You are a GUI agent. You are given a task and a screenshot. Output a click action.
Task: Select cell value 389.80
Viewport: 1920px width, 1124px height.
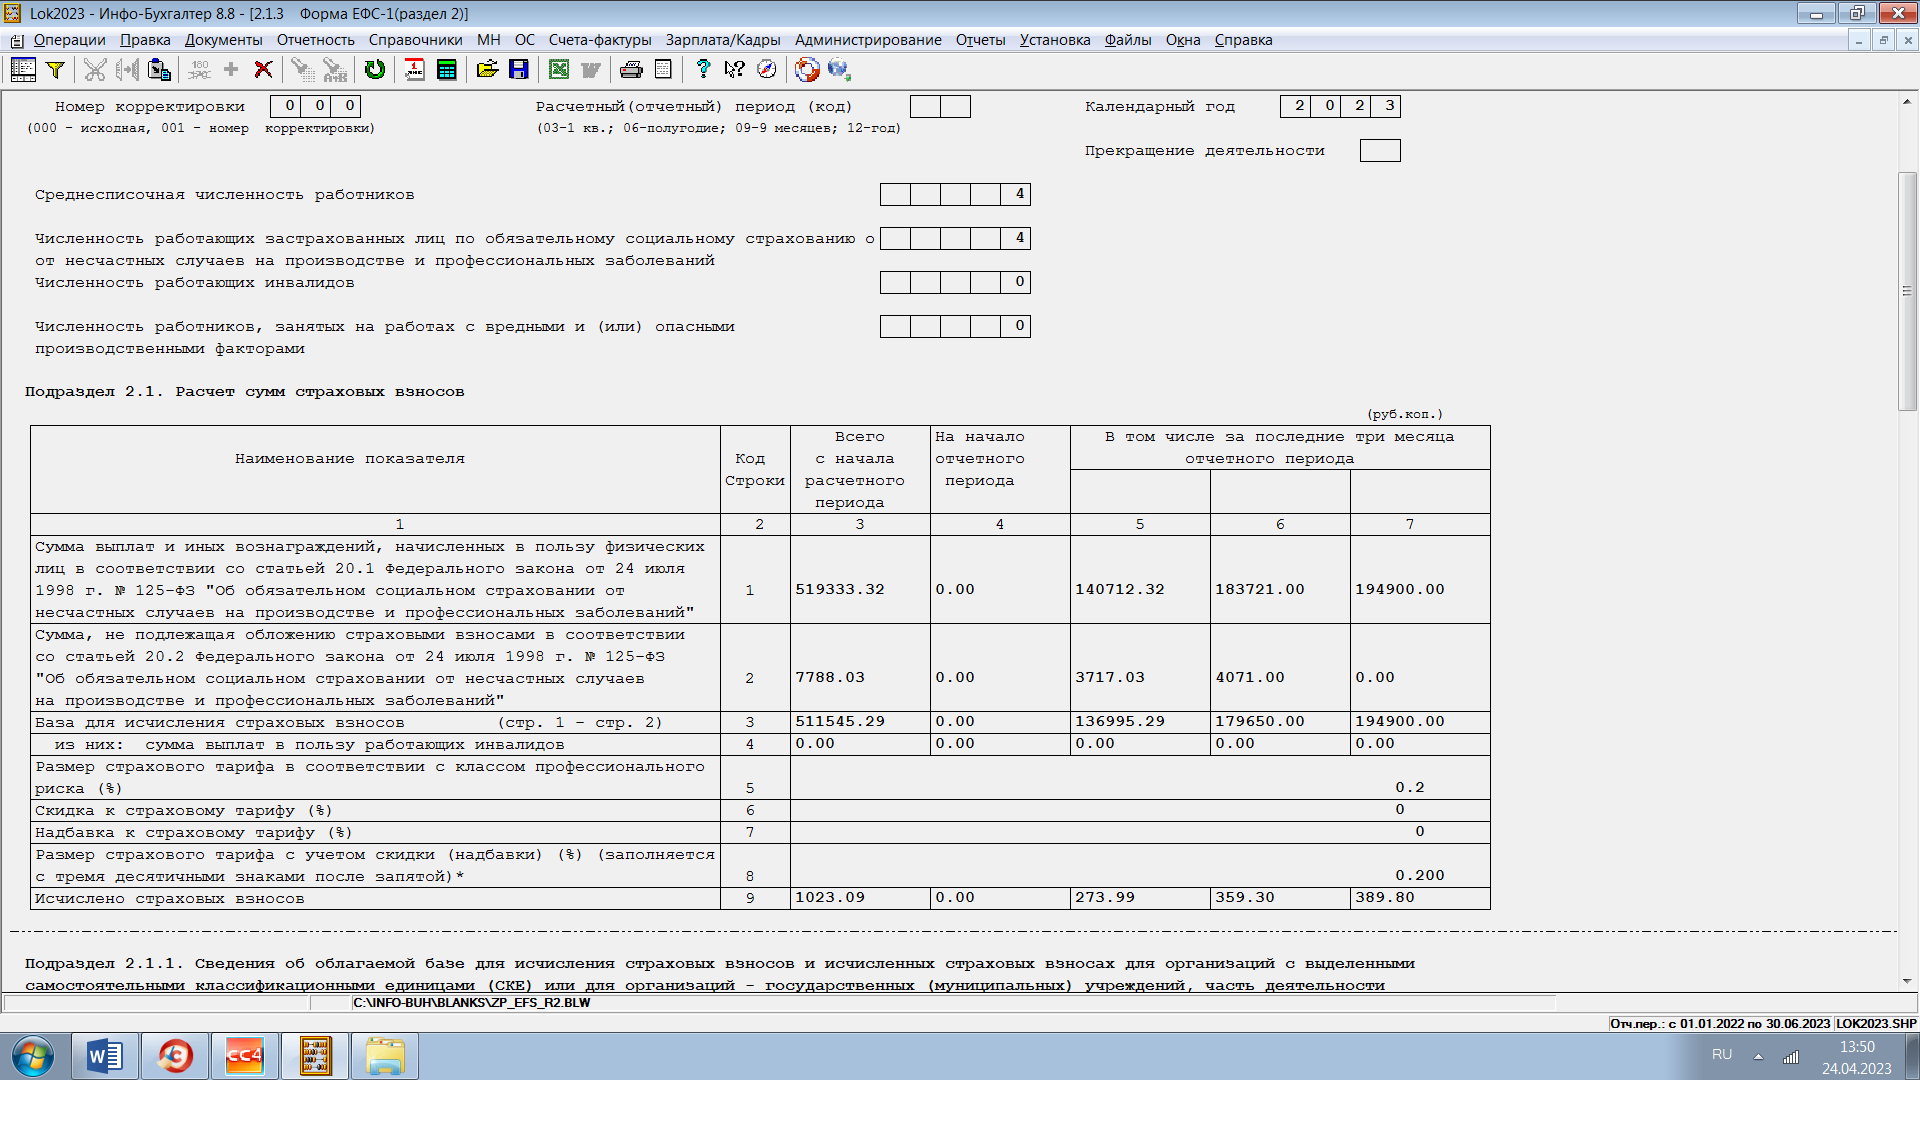(x=1385, y=897)
